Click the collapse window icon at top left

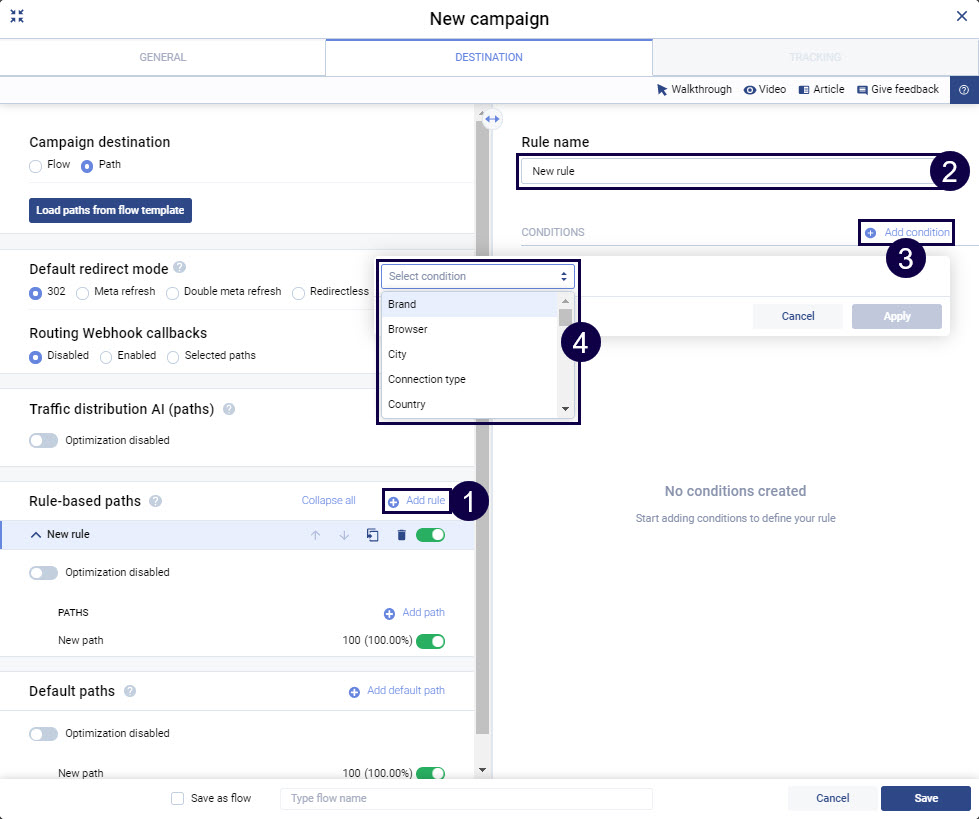pos(17,17)
